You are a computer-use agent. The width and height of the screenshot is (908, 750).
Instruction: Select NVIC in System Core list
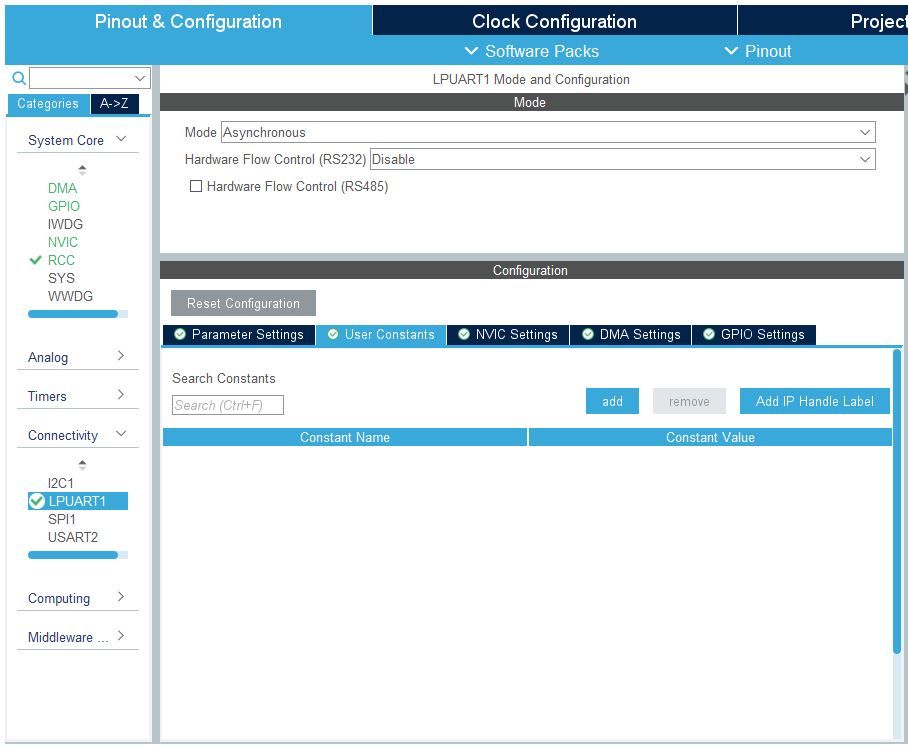point(63,242)
